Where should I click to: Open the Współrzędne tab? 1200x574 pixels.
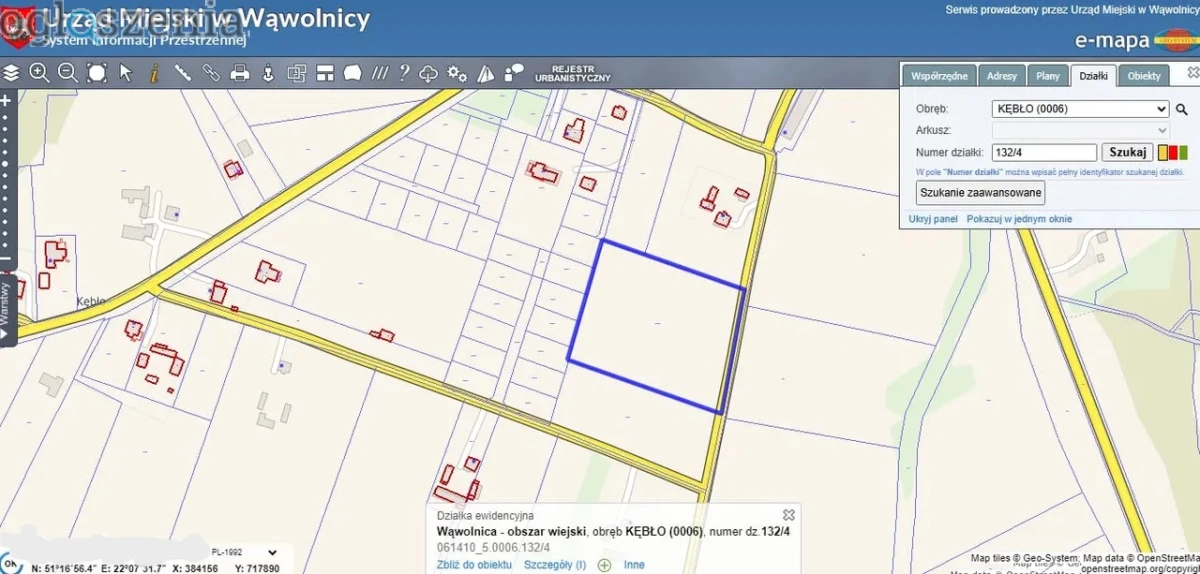pyautogui.click(x=938, y=76)
